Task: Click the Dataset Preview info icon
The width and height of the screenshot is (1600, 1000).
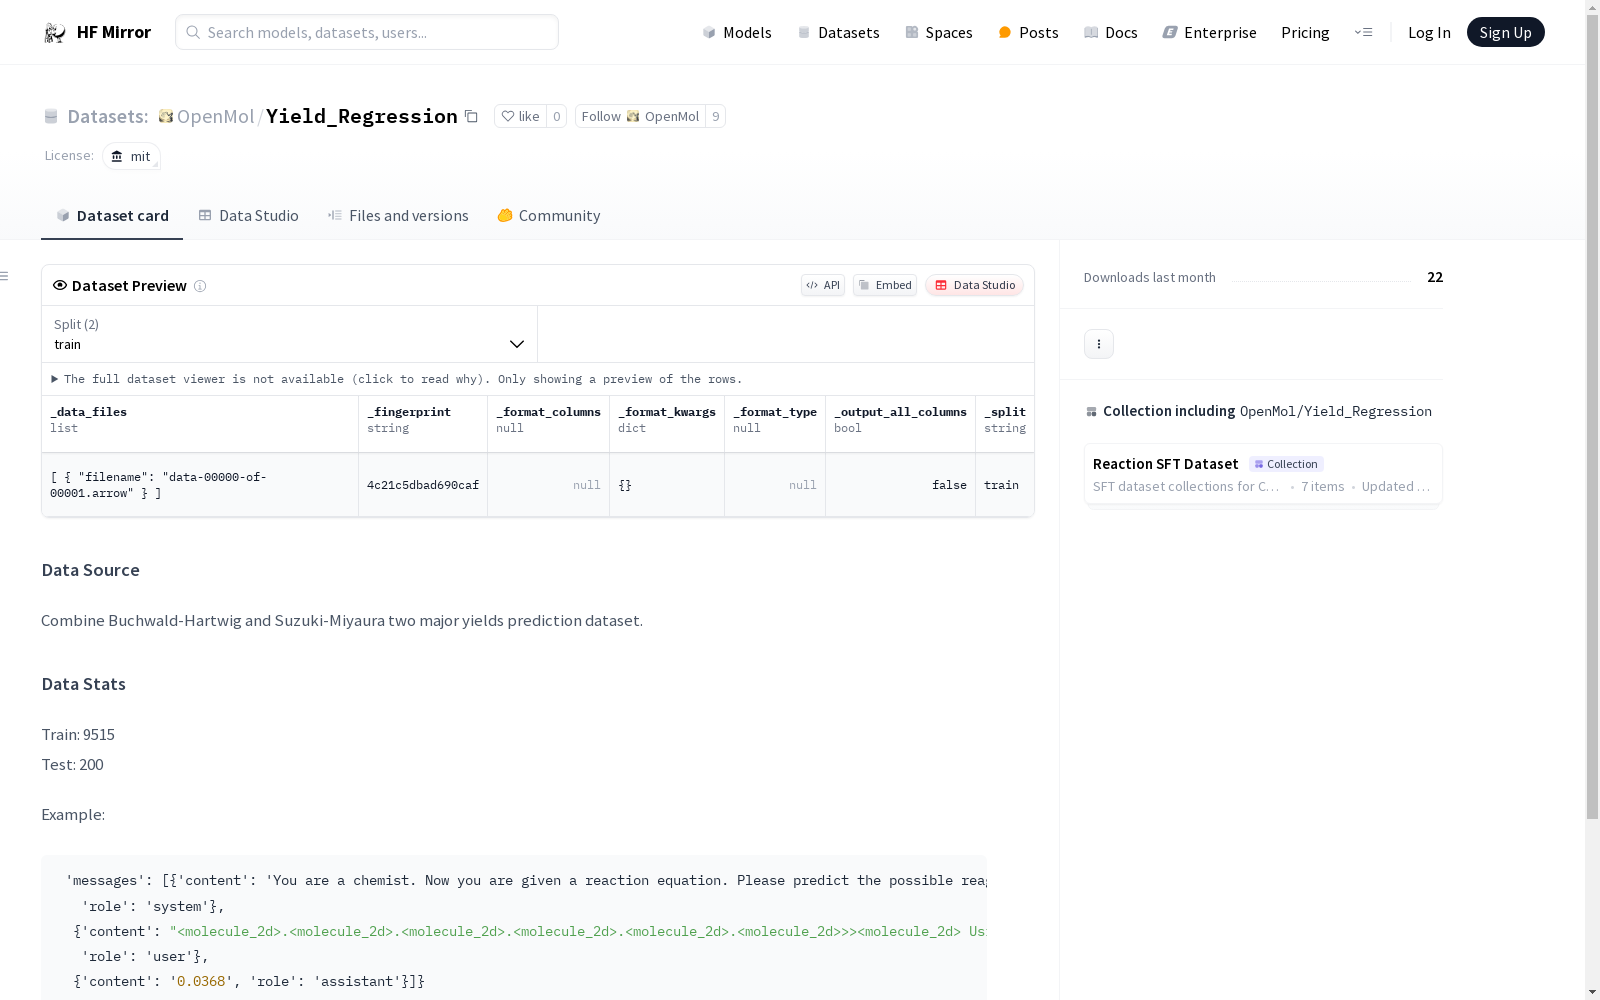Action: pos(200,286)
